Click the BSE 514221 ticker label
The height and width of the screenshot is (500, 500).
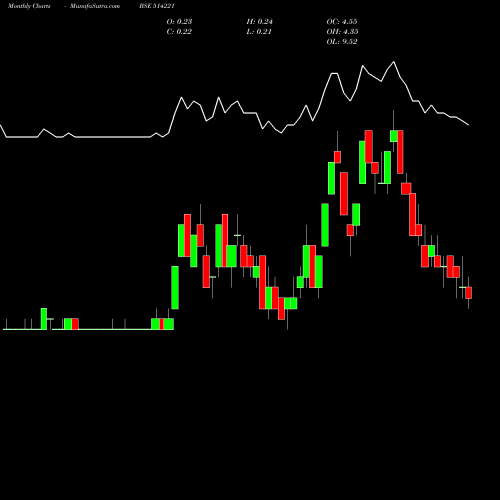[x=157, y=6]
